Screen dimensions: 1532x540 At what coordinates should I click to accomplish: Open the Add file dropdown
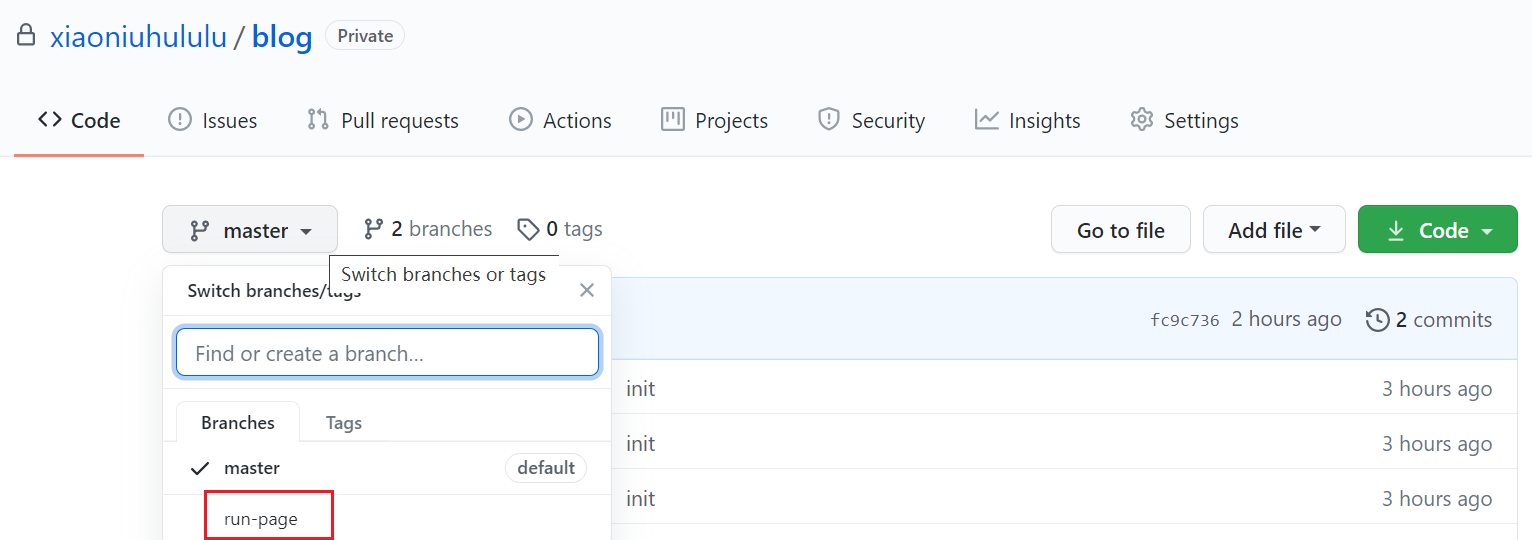[1274, 230]
